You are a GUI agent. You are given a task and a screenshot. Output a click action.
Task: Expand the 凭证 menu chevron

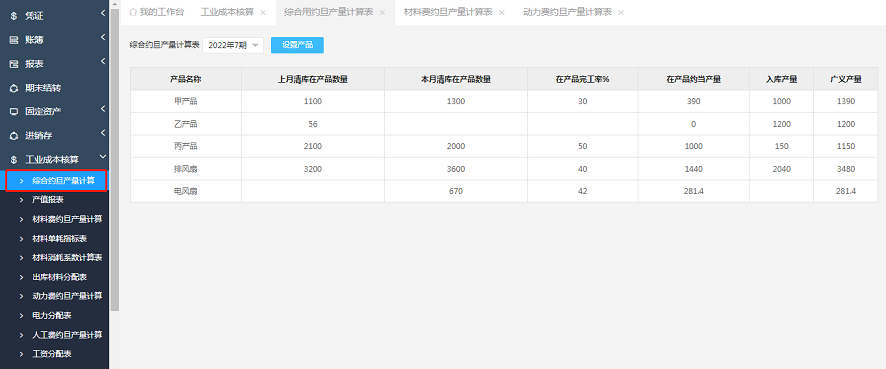pos(103,13)
